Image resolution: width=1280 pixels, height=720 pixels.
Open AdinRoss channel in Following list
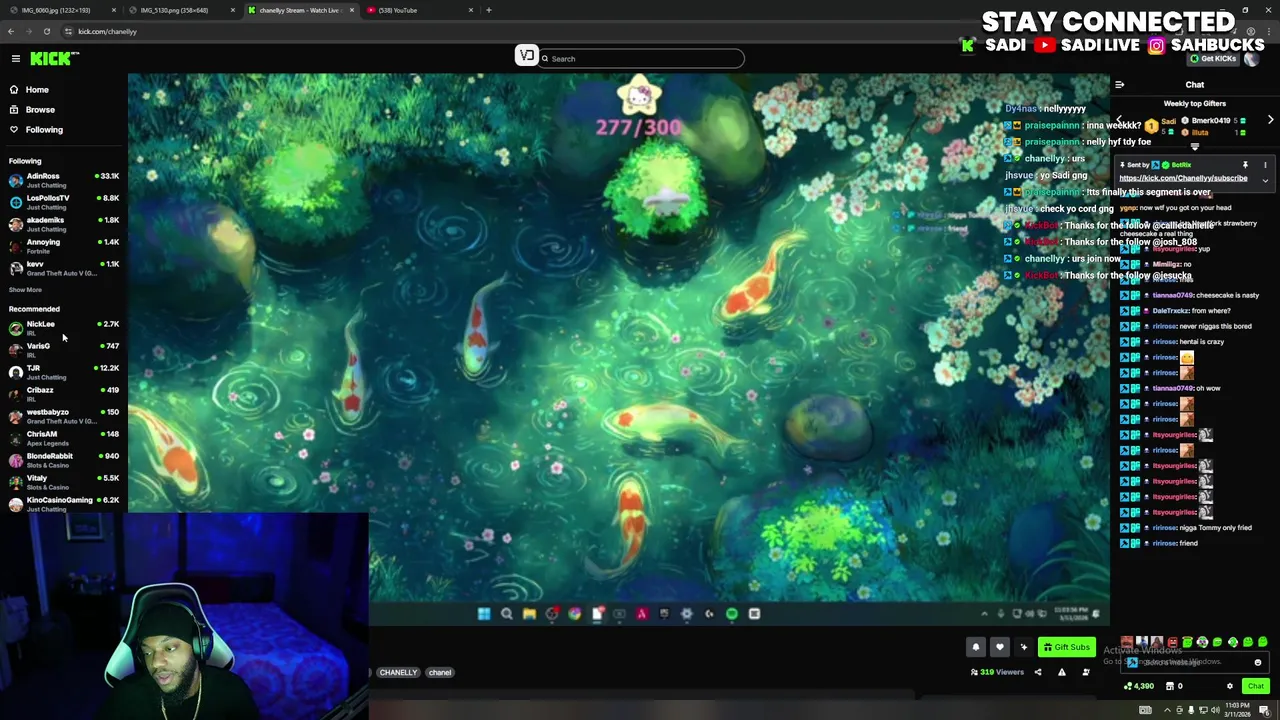[63, 180]
